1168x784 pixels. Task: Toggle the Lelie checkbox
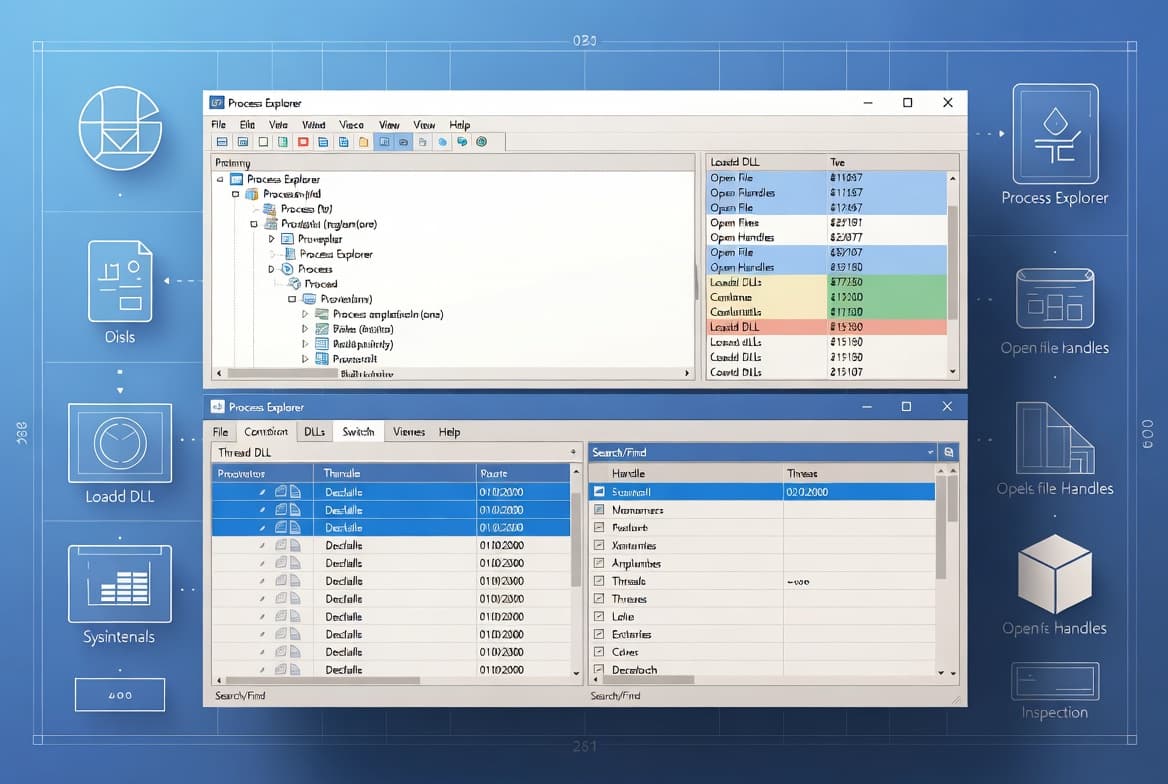click(x=599, y=616)
